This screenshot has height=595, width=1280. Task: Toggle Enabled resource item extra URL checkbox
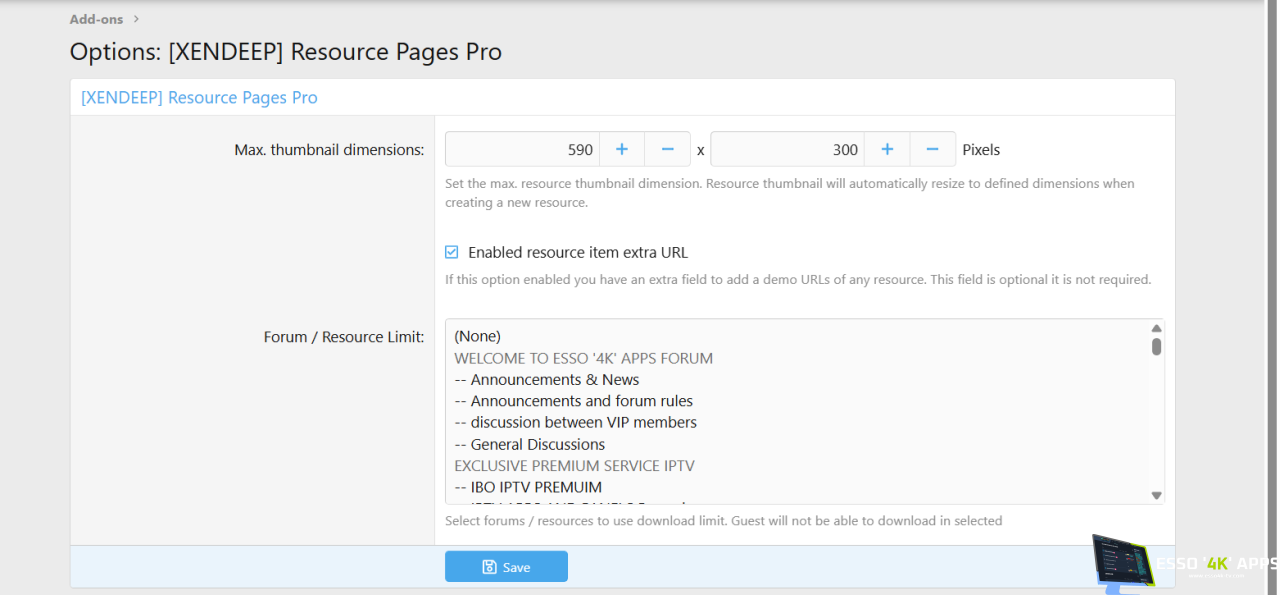(x=452, y=253)
